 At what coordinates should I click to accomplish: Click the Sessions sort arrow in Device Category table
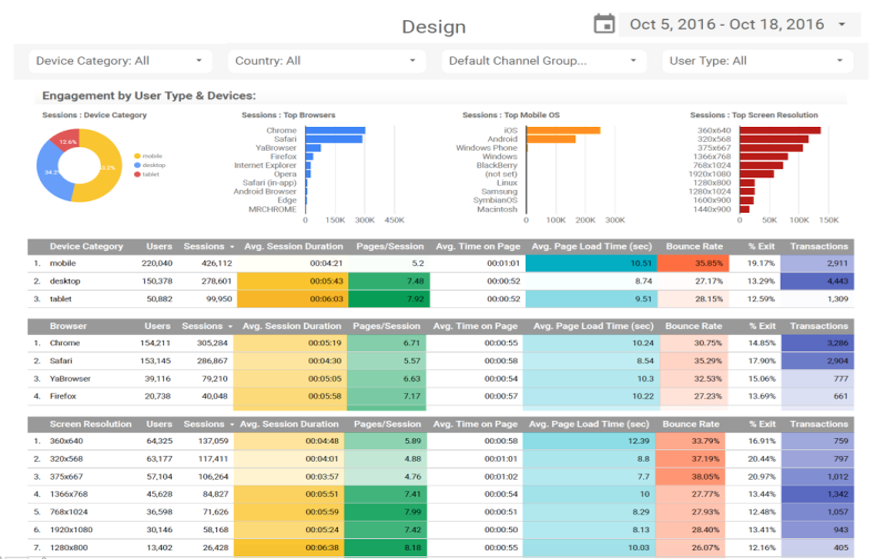click(232, 247)
